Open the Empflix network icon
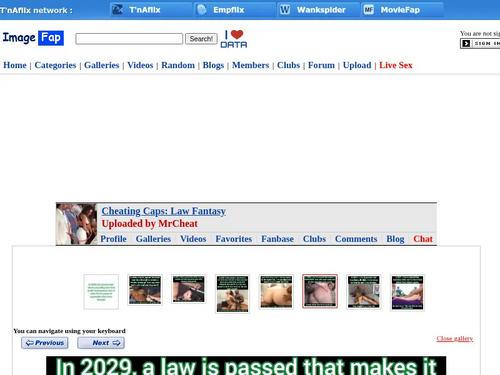 coord(202,10)
